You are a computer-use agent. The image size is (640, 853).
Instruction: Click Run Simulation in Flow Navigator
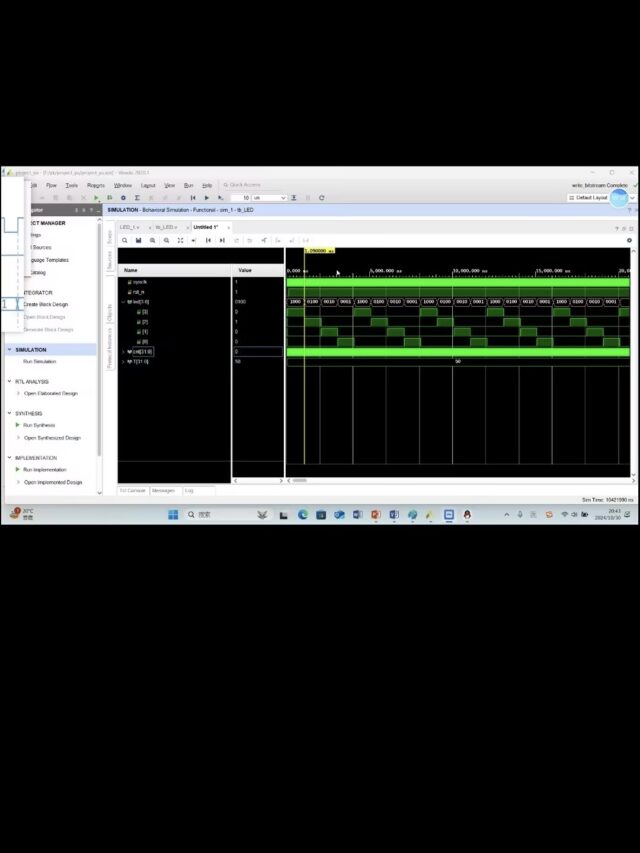40,361
